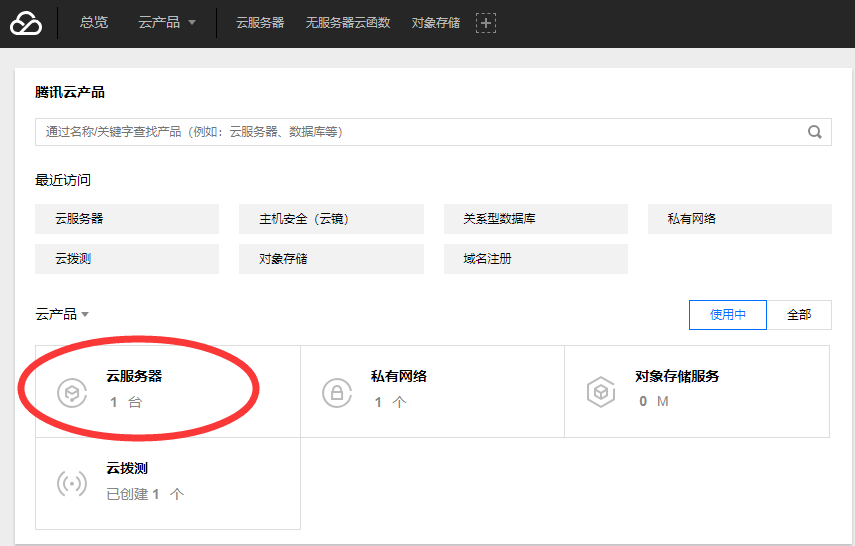Click the 对象存储服务 card cube icon

(x=601, y=392)
